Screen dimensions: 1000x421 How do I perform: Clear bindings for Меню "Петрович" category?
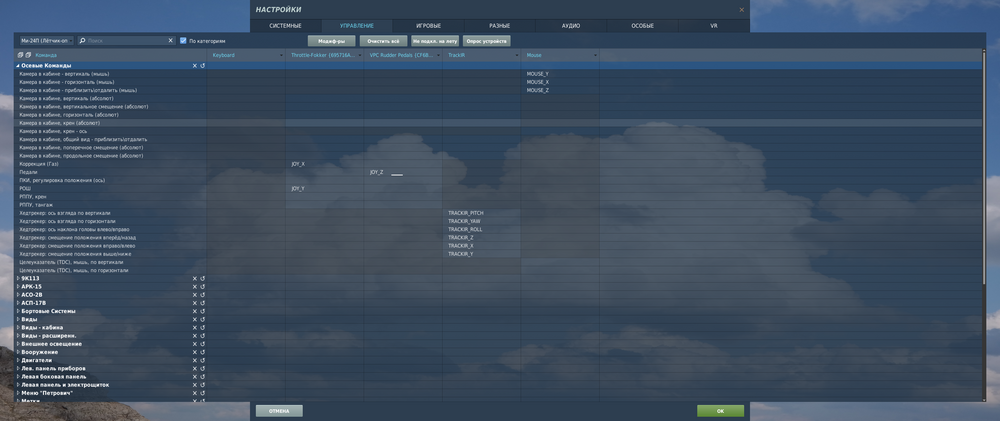(x=195, y=394)
